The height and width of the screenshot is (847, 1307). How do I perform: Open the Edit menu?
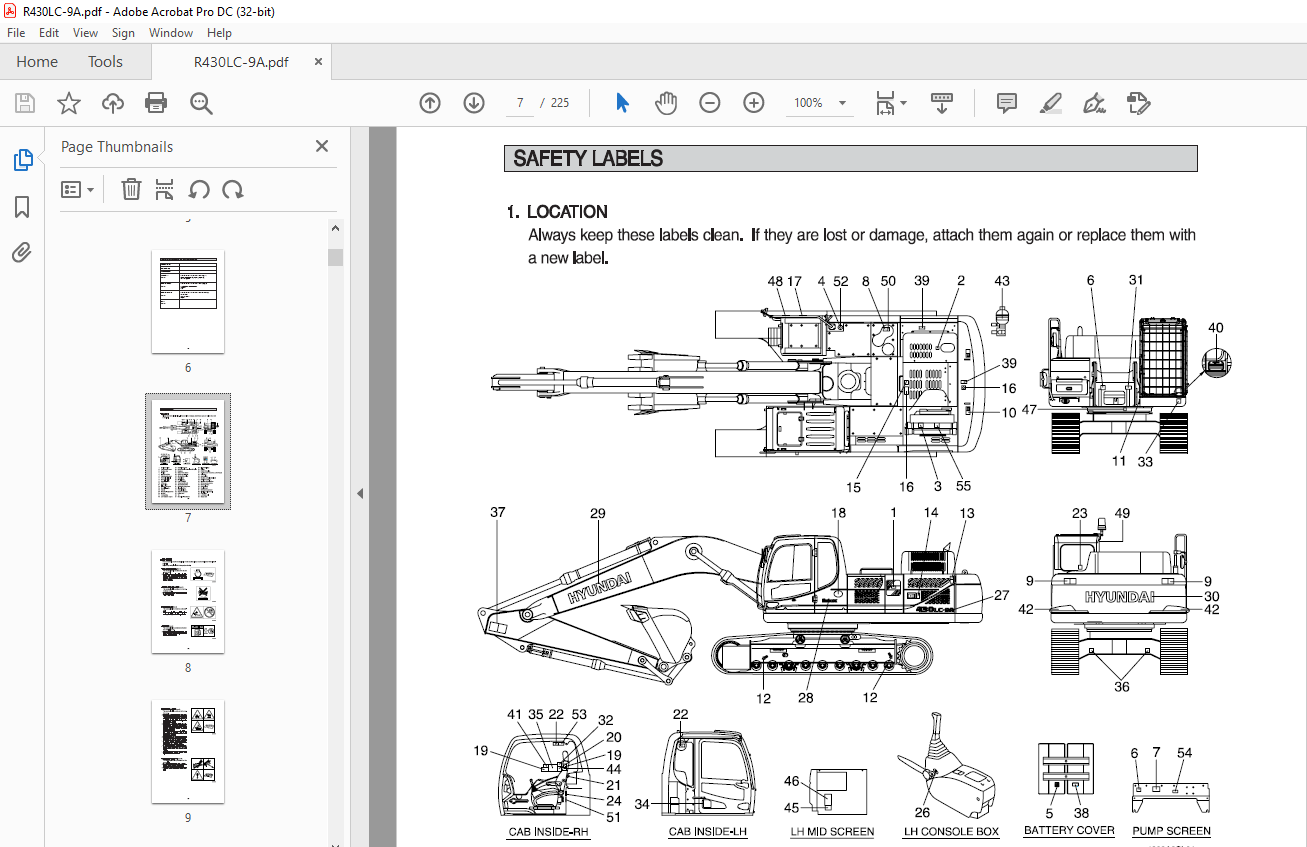click(x=49, y=33)
